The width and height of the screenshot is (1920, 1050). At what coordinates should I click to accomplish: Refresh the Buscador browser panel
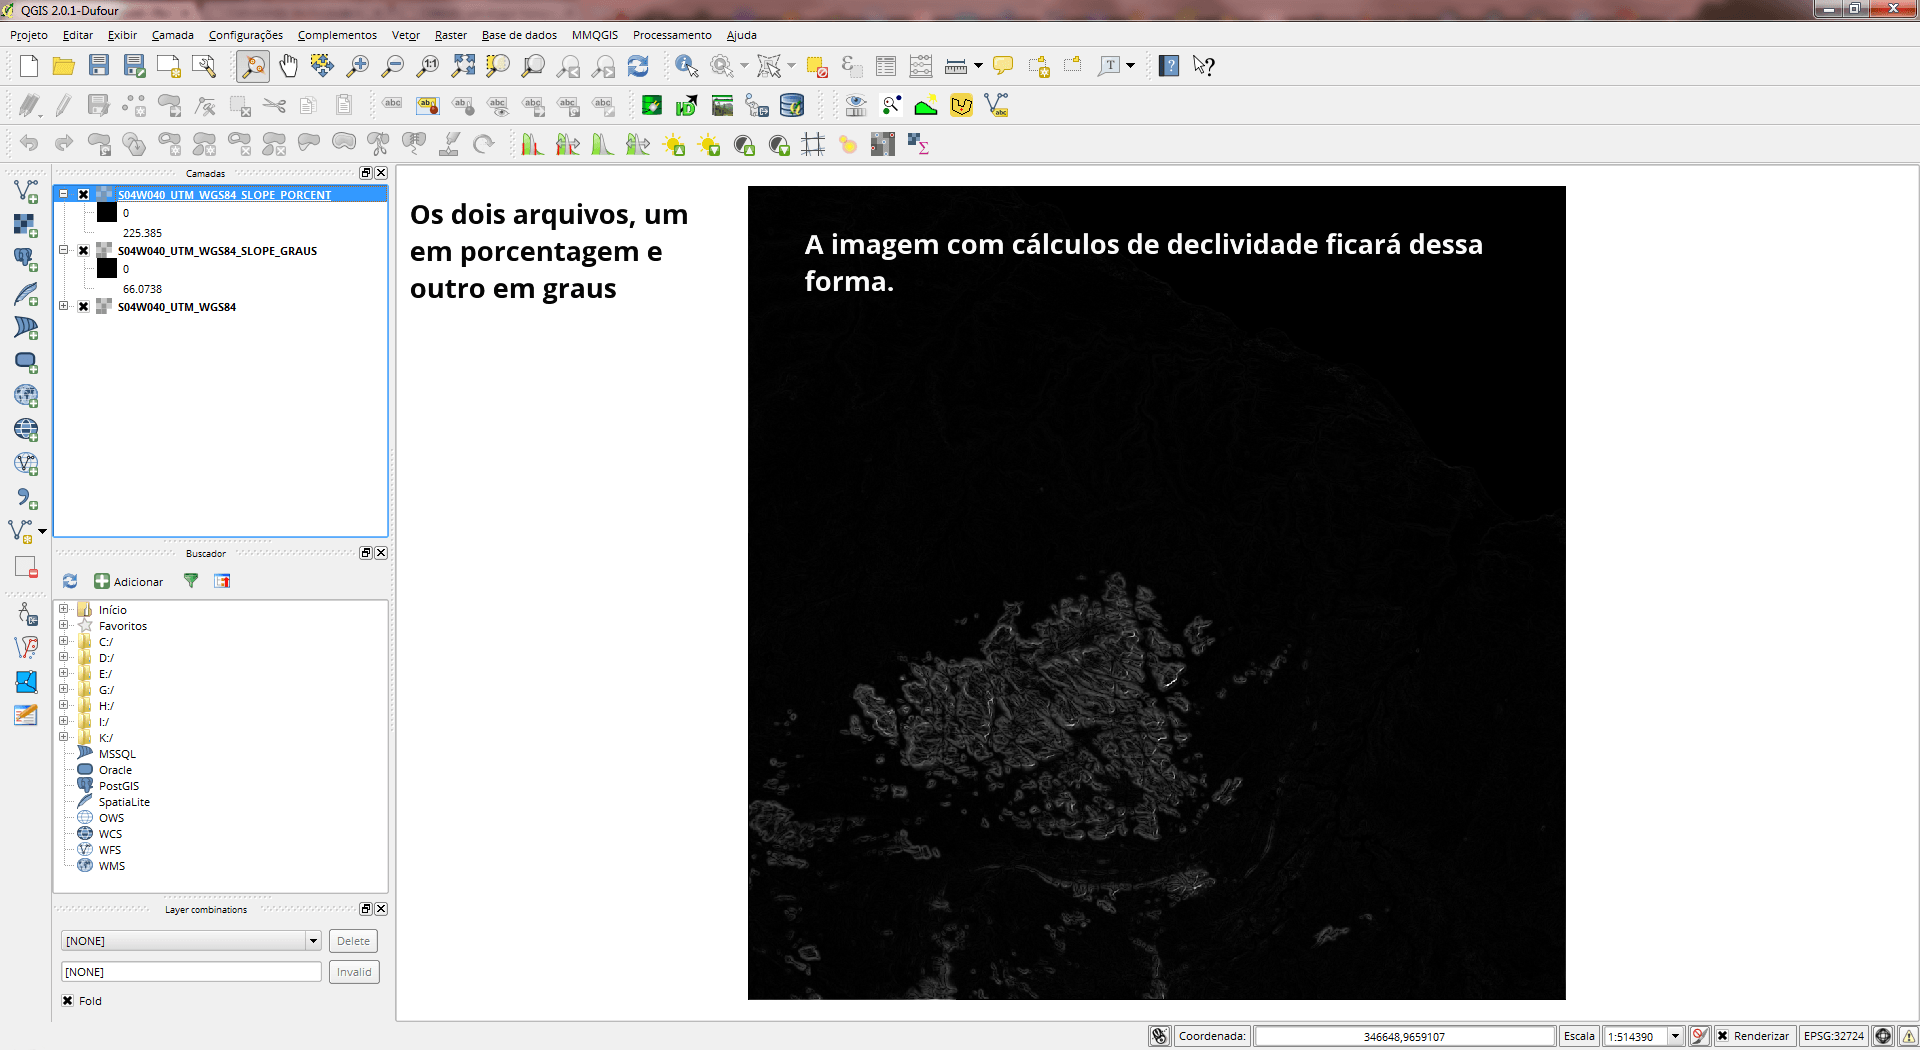click(x=70, y=581)
